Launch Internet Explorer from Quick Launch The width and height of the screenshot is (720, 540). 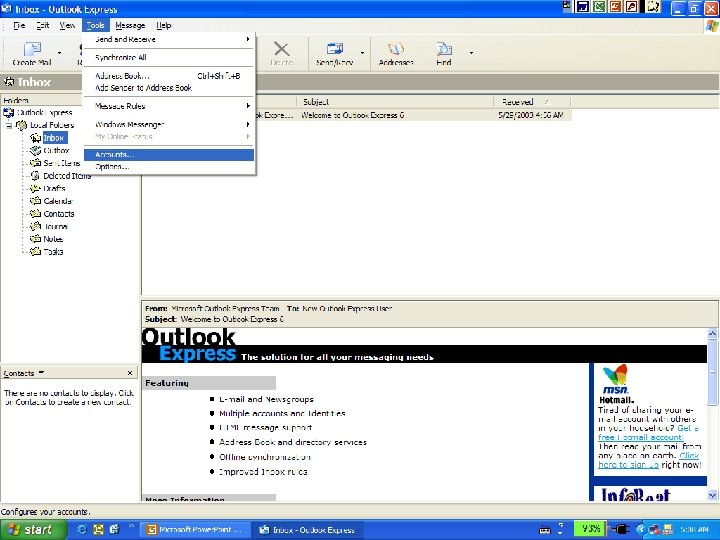pos(82,529)
